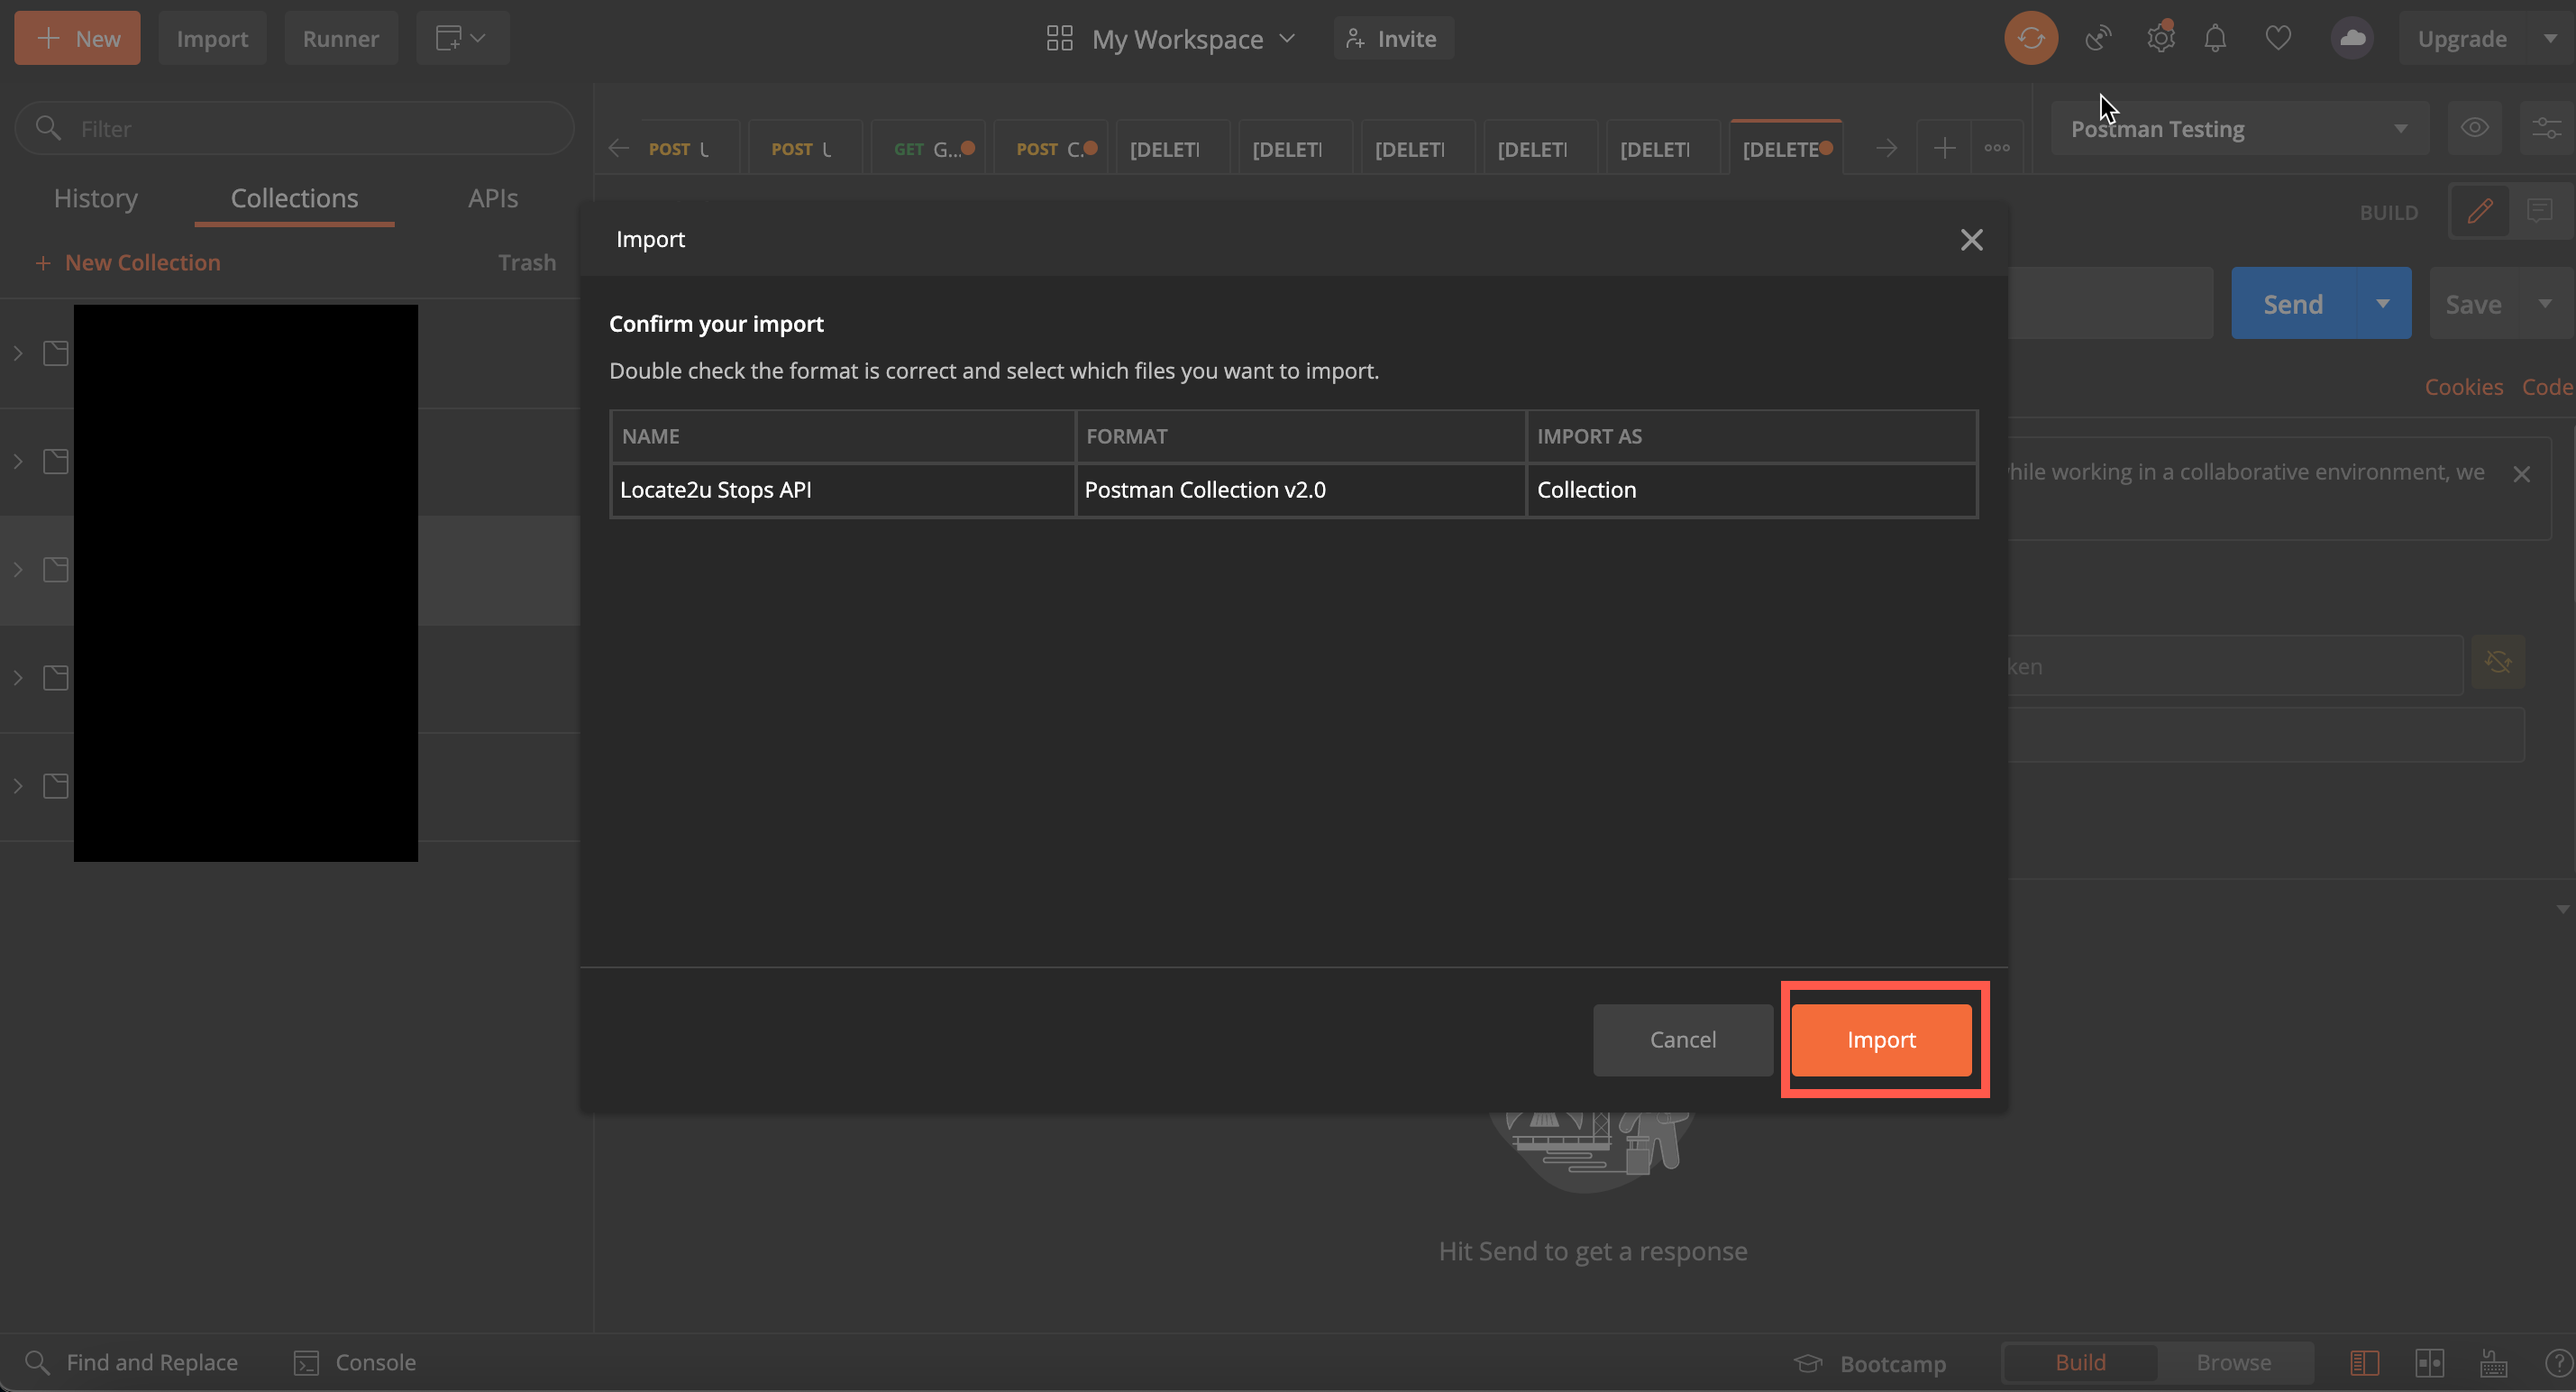Click the workspace grid icon
Viewport: 2576px width, 1392px height.
click(x=1059, y=38)
